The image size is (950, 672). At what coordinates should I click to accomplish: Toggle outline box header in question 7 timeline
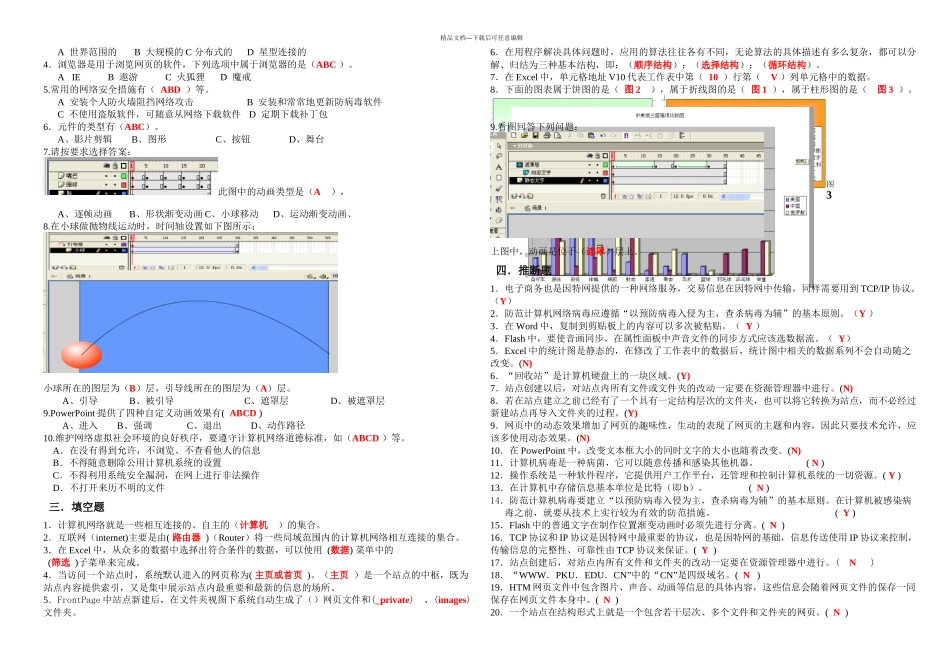point(124,166)
